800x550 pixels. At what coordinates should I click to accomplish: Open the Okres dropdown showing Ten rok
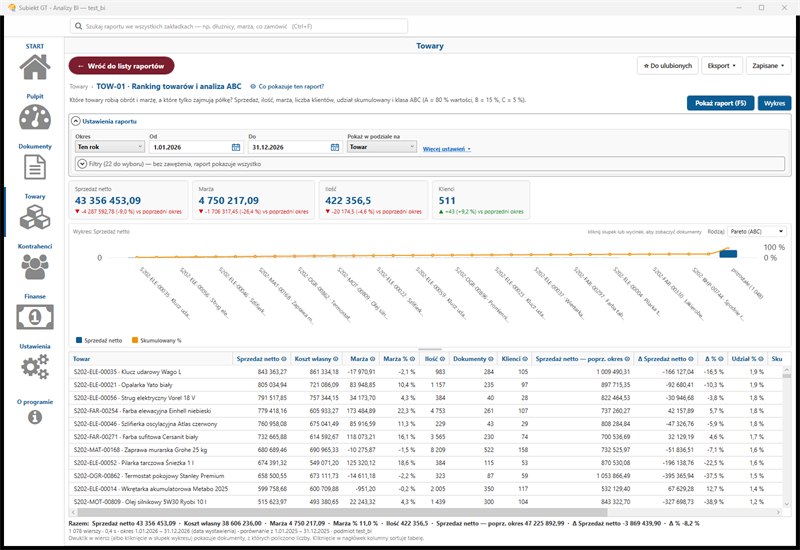[x=110, y=147]
